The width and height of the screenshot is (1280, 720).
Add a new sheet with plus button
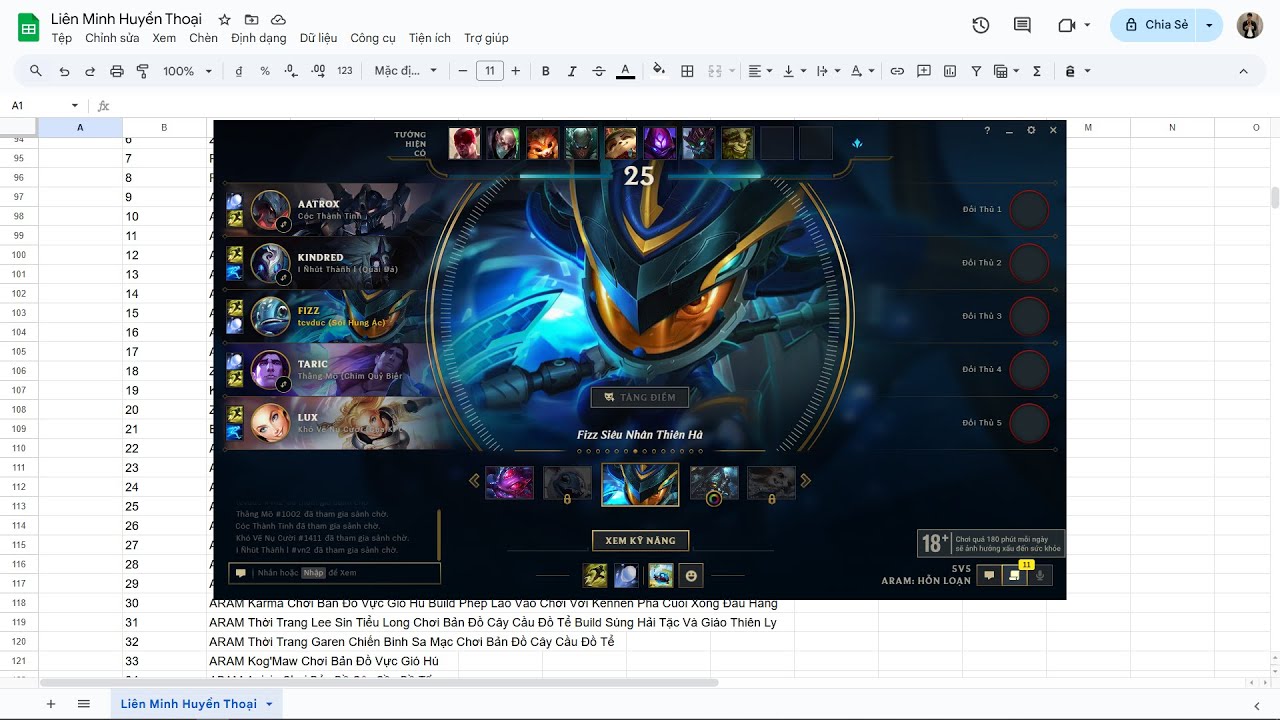click(51, 704)
